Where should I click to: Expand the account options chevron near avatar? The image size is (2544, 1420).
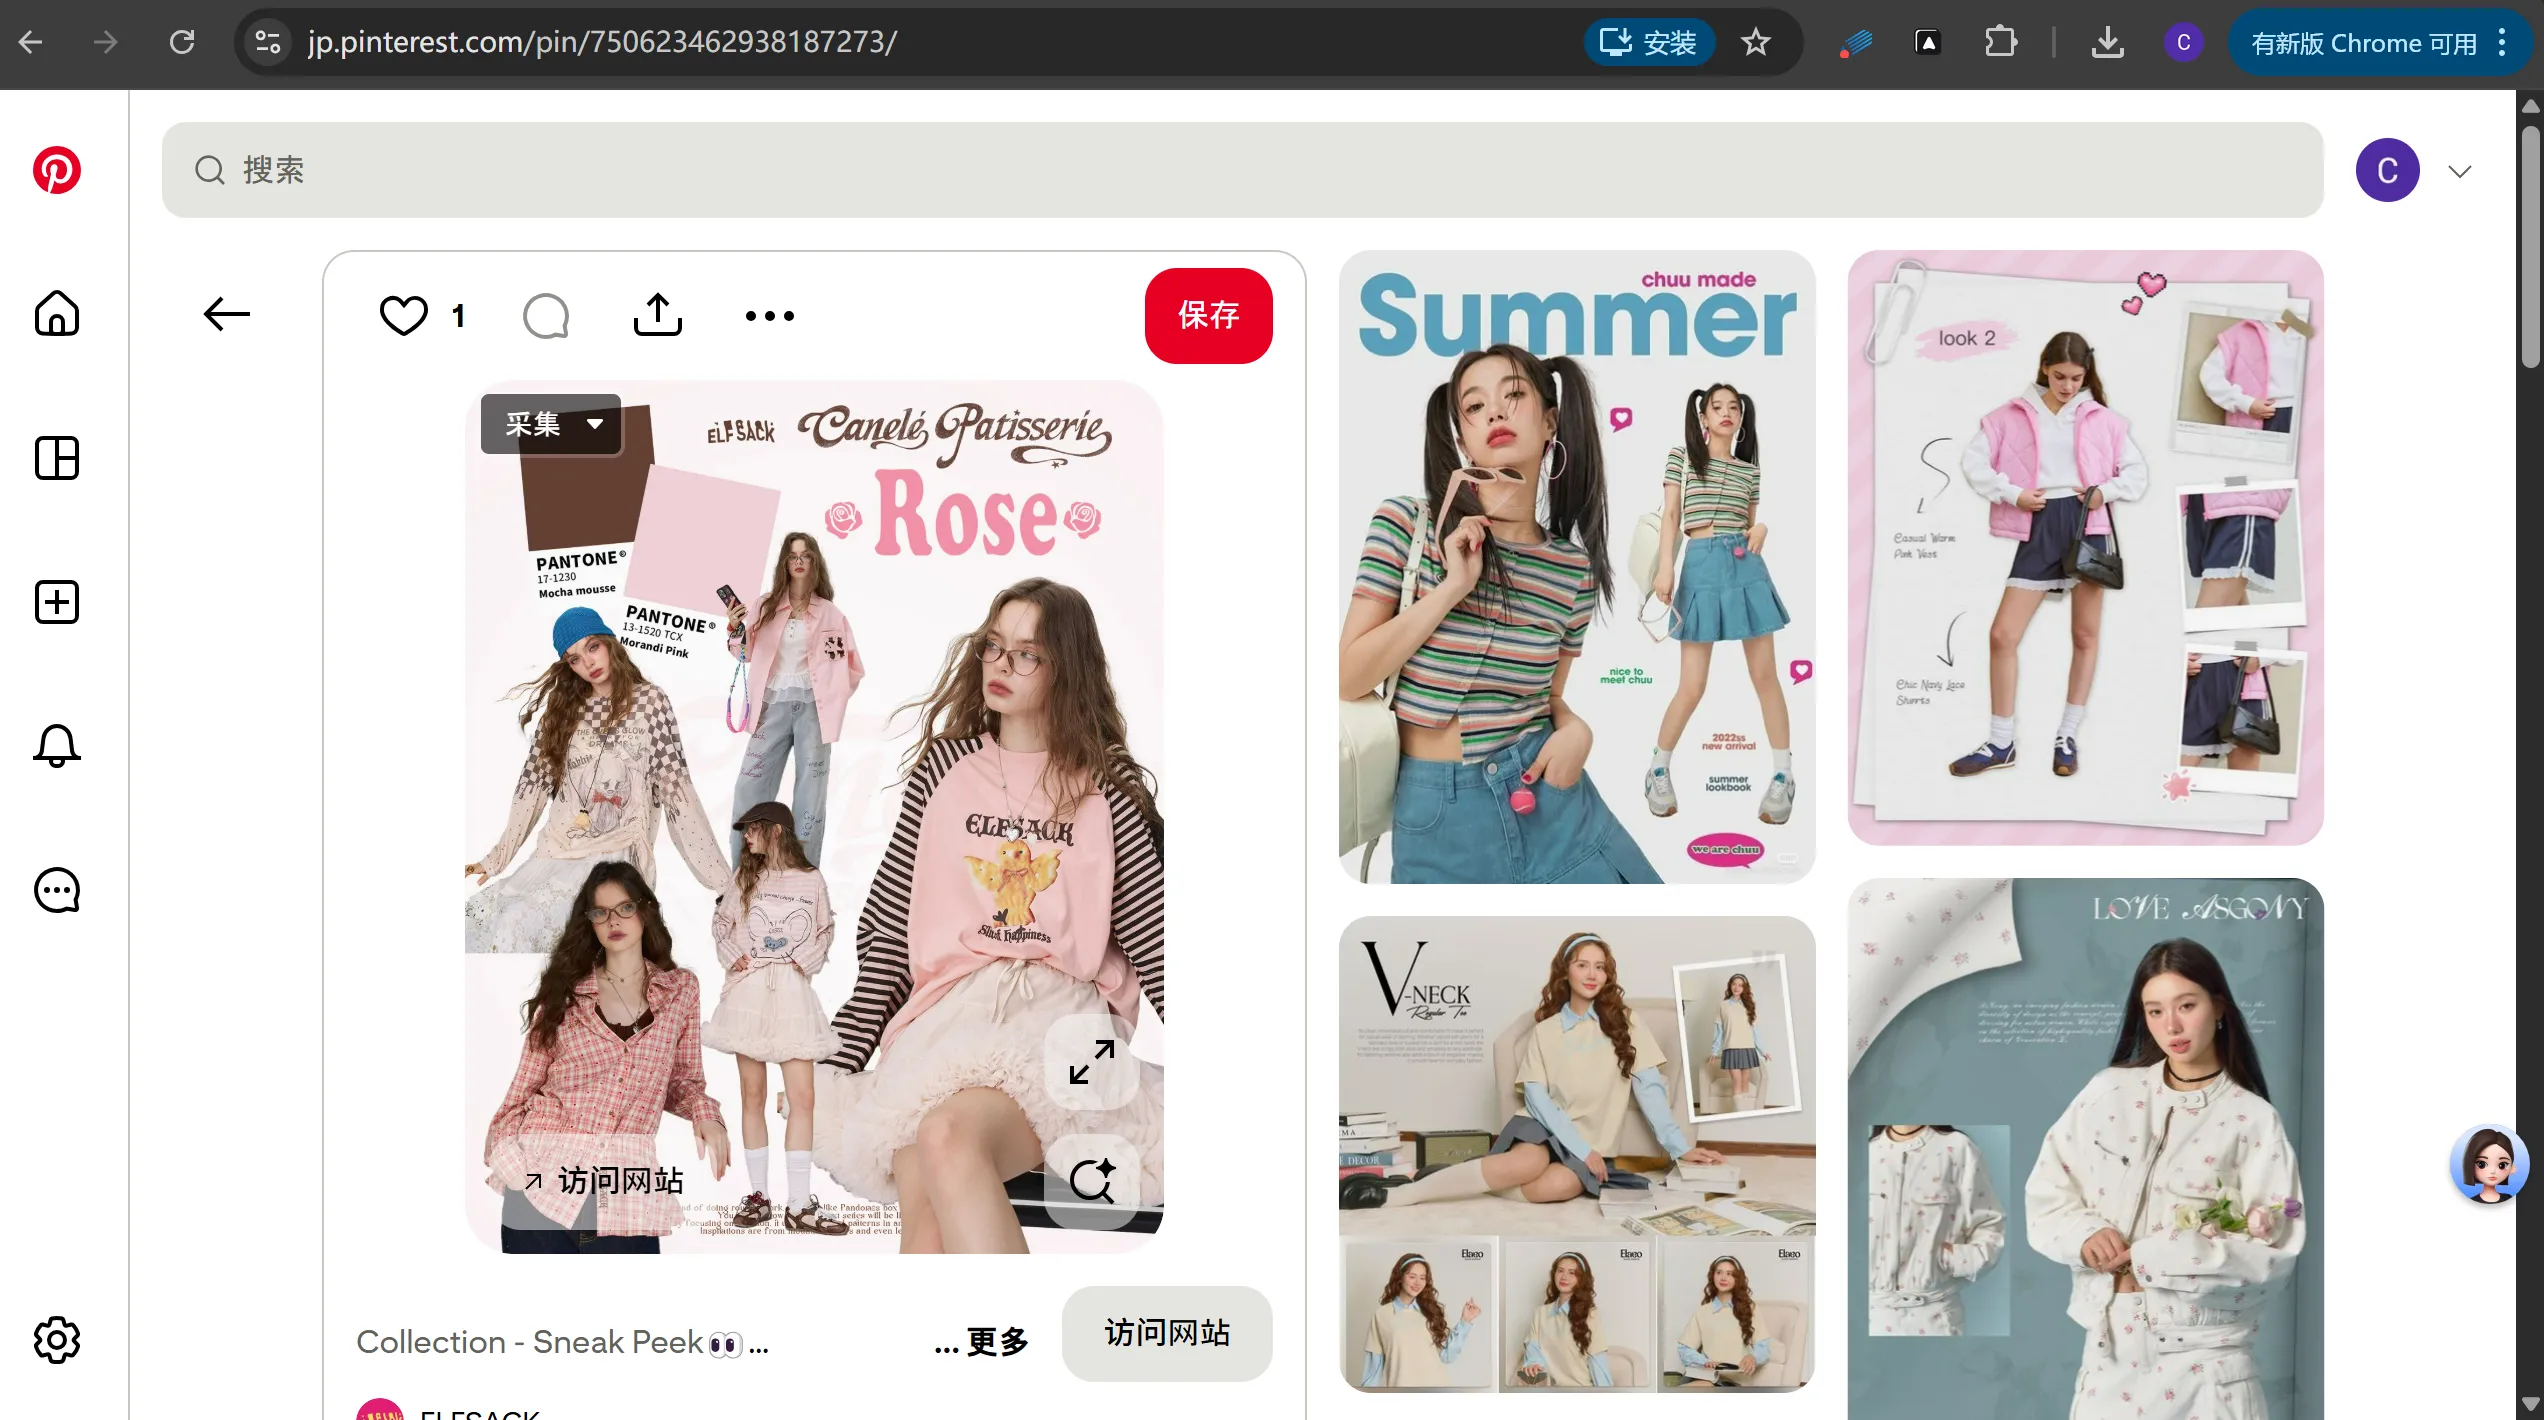pos(2459,171)
